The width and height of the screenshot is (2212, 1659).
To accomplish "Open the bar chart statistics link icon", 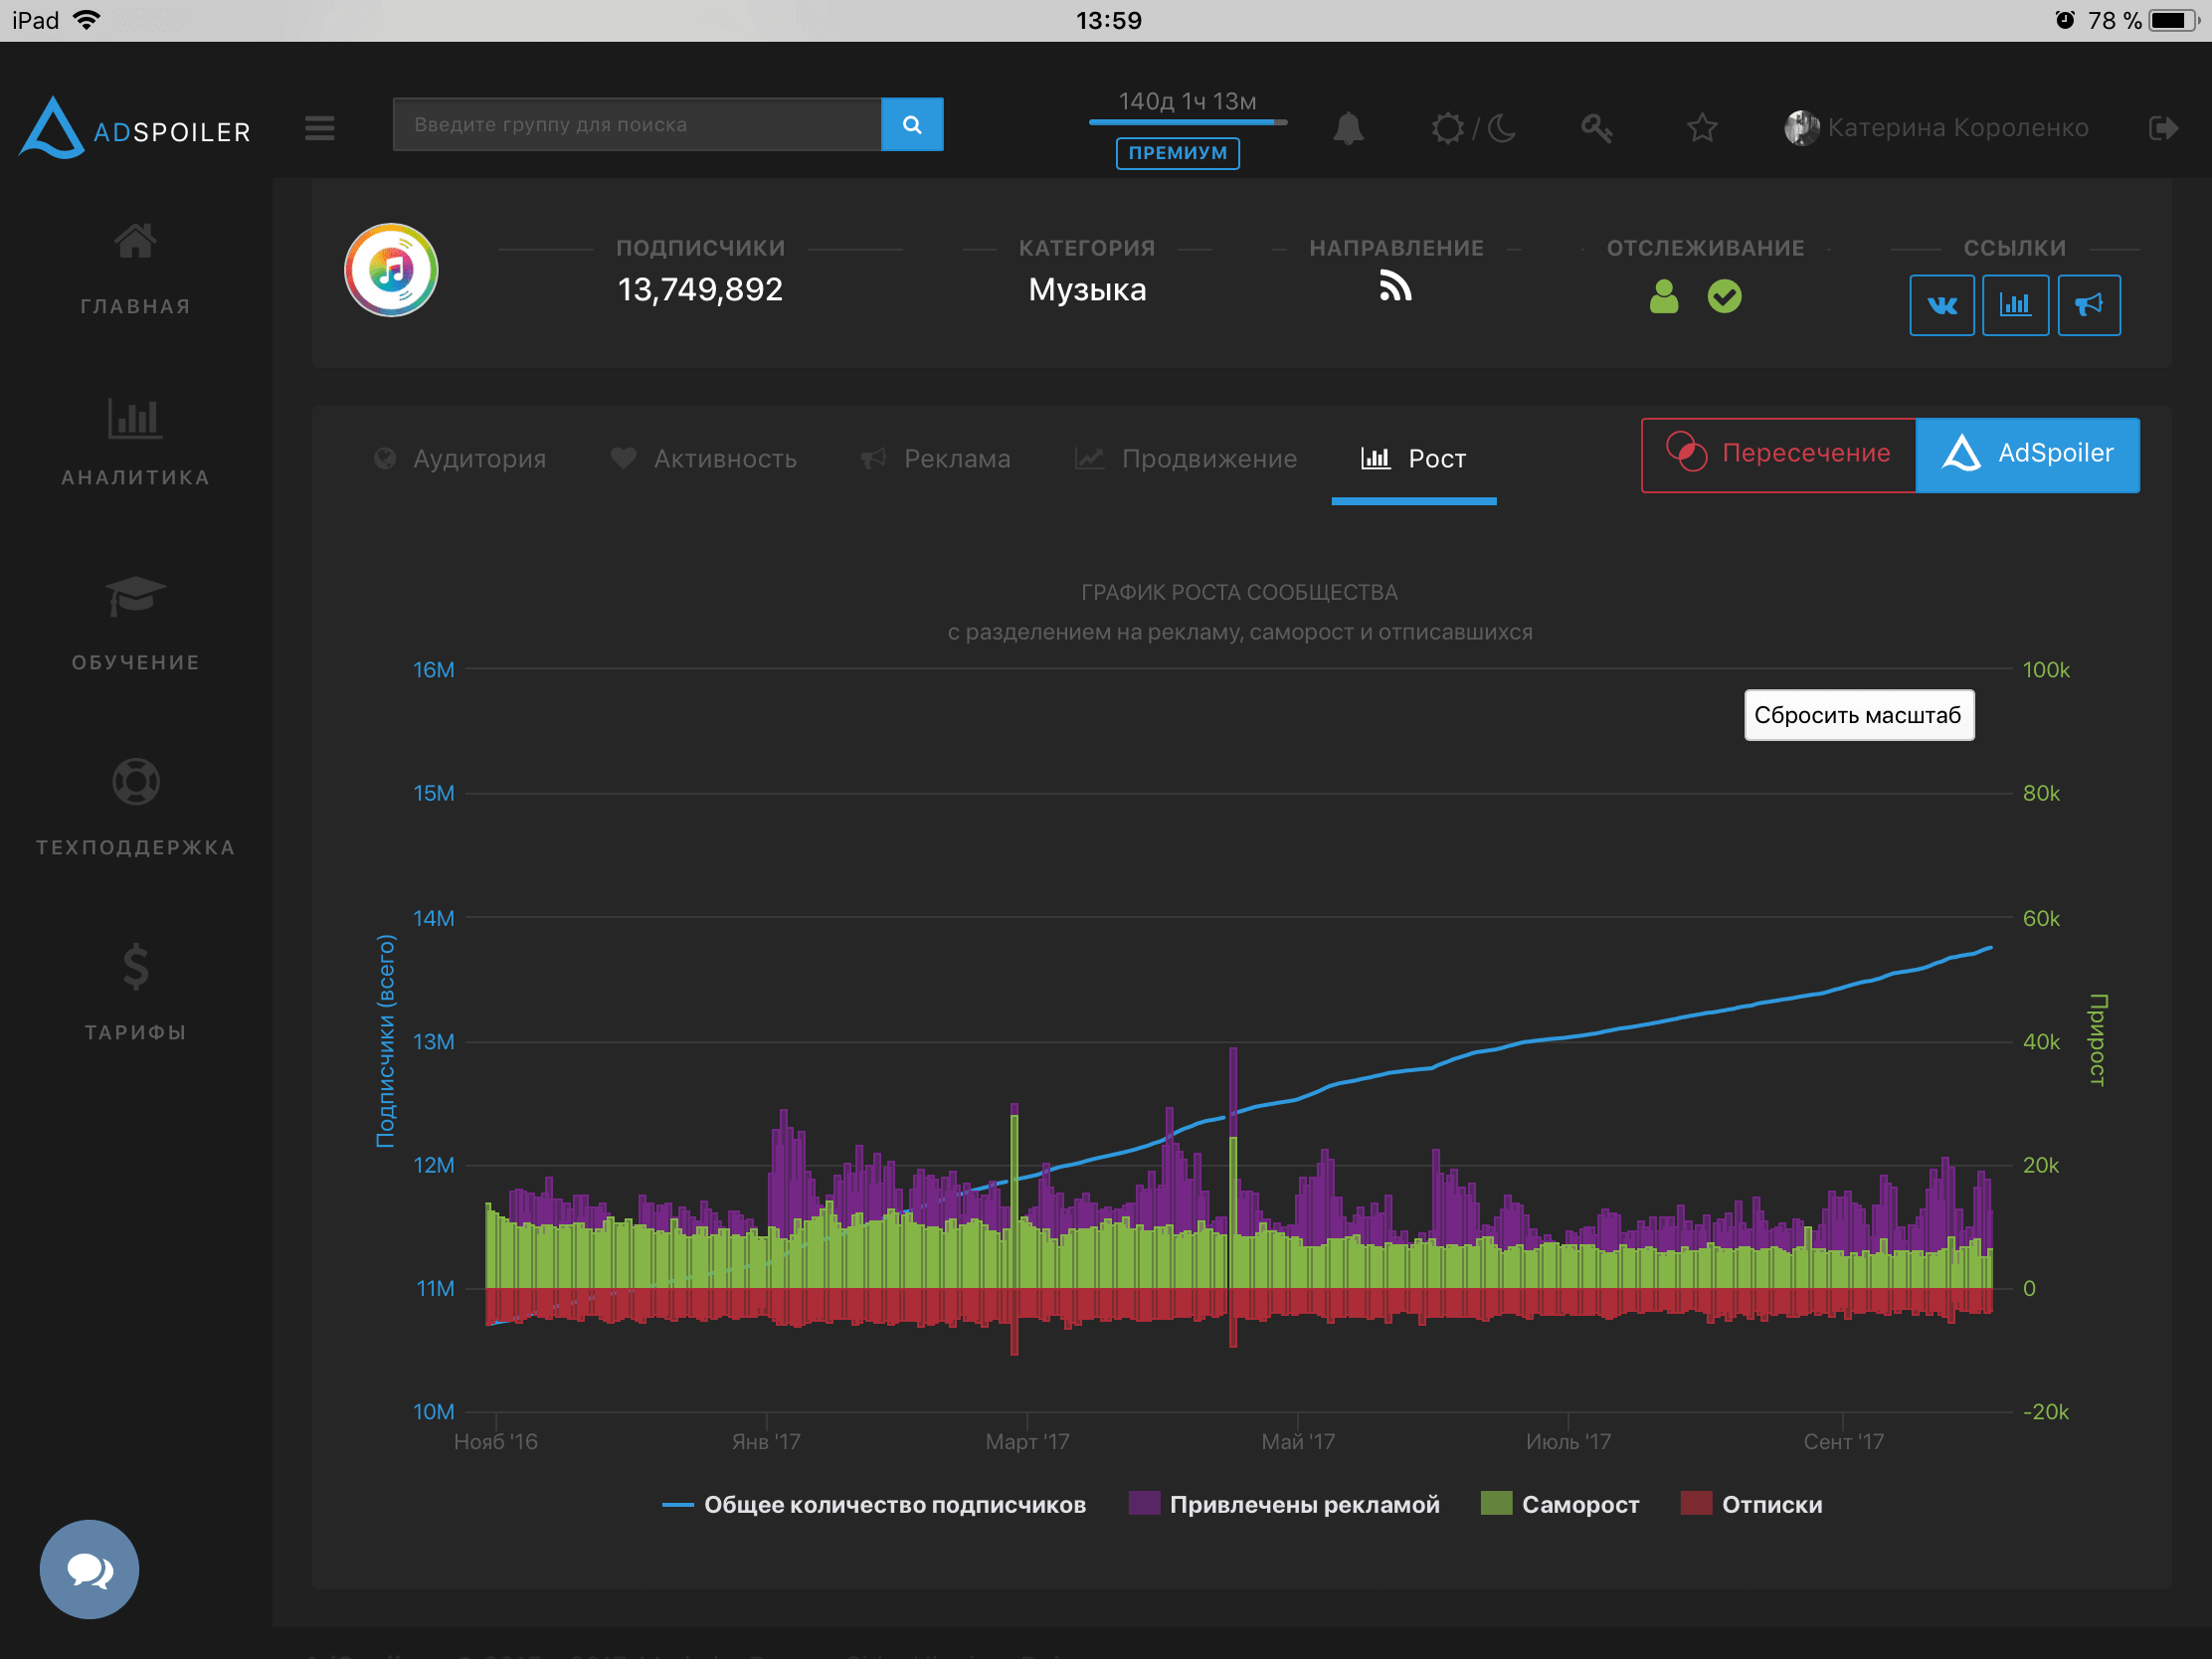I will pyautogui.click(x=2015, y=305).
